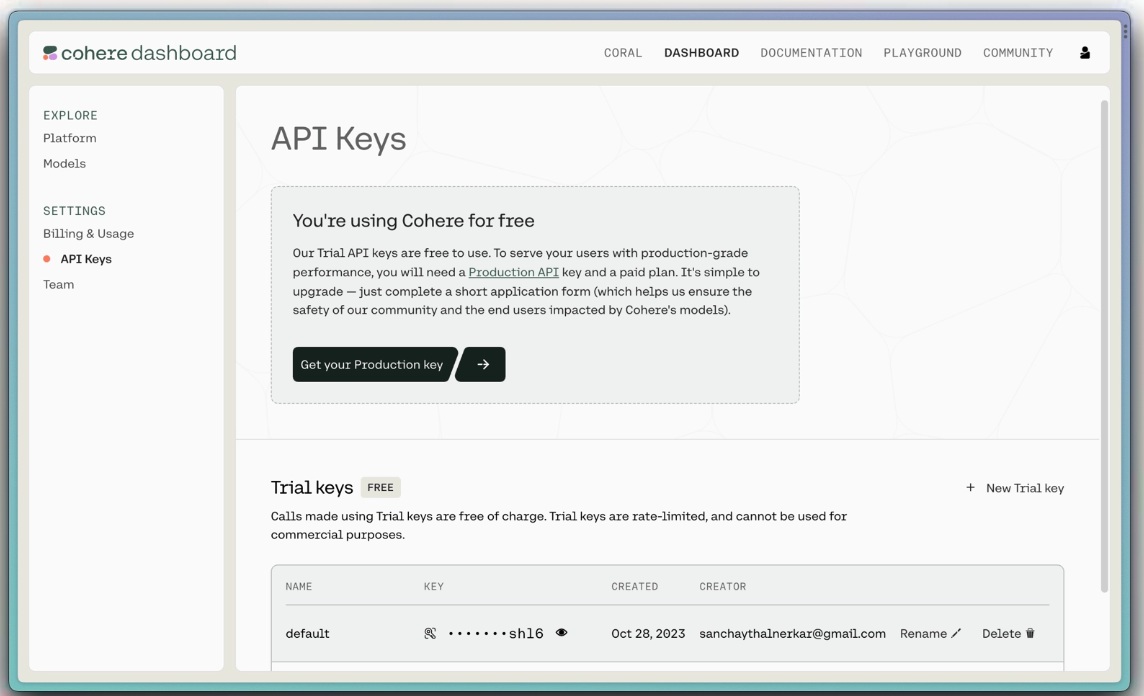Click the cohere dashboard title text
The height and width of the screenshot is (696, 1144).
[149, 53]
